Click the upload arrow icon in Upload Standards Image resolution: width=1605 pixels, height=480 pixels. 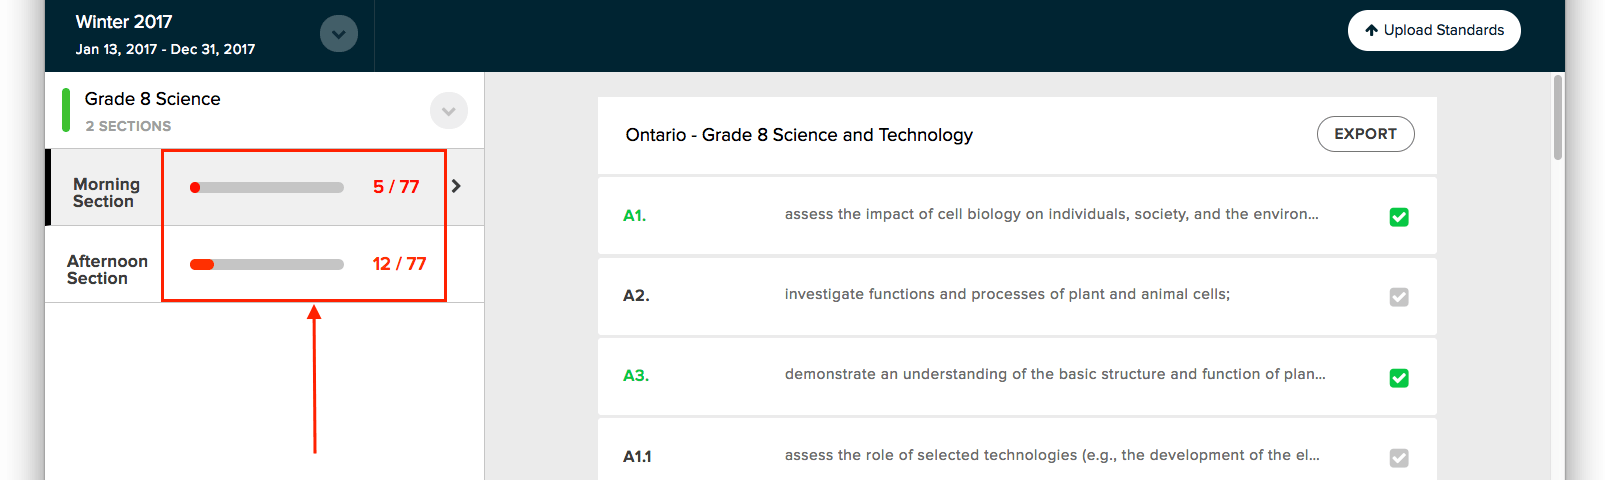click(x=1371, y=30)
